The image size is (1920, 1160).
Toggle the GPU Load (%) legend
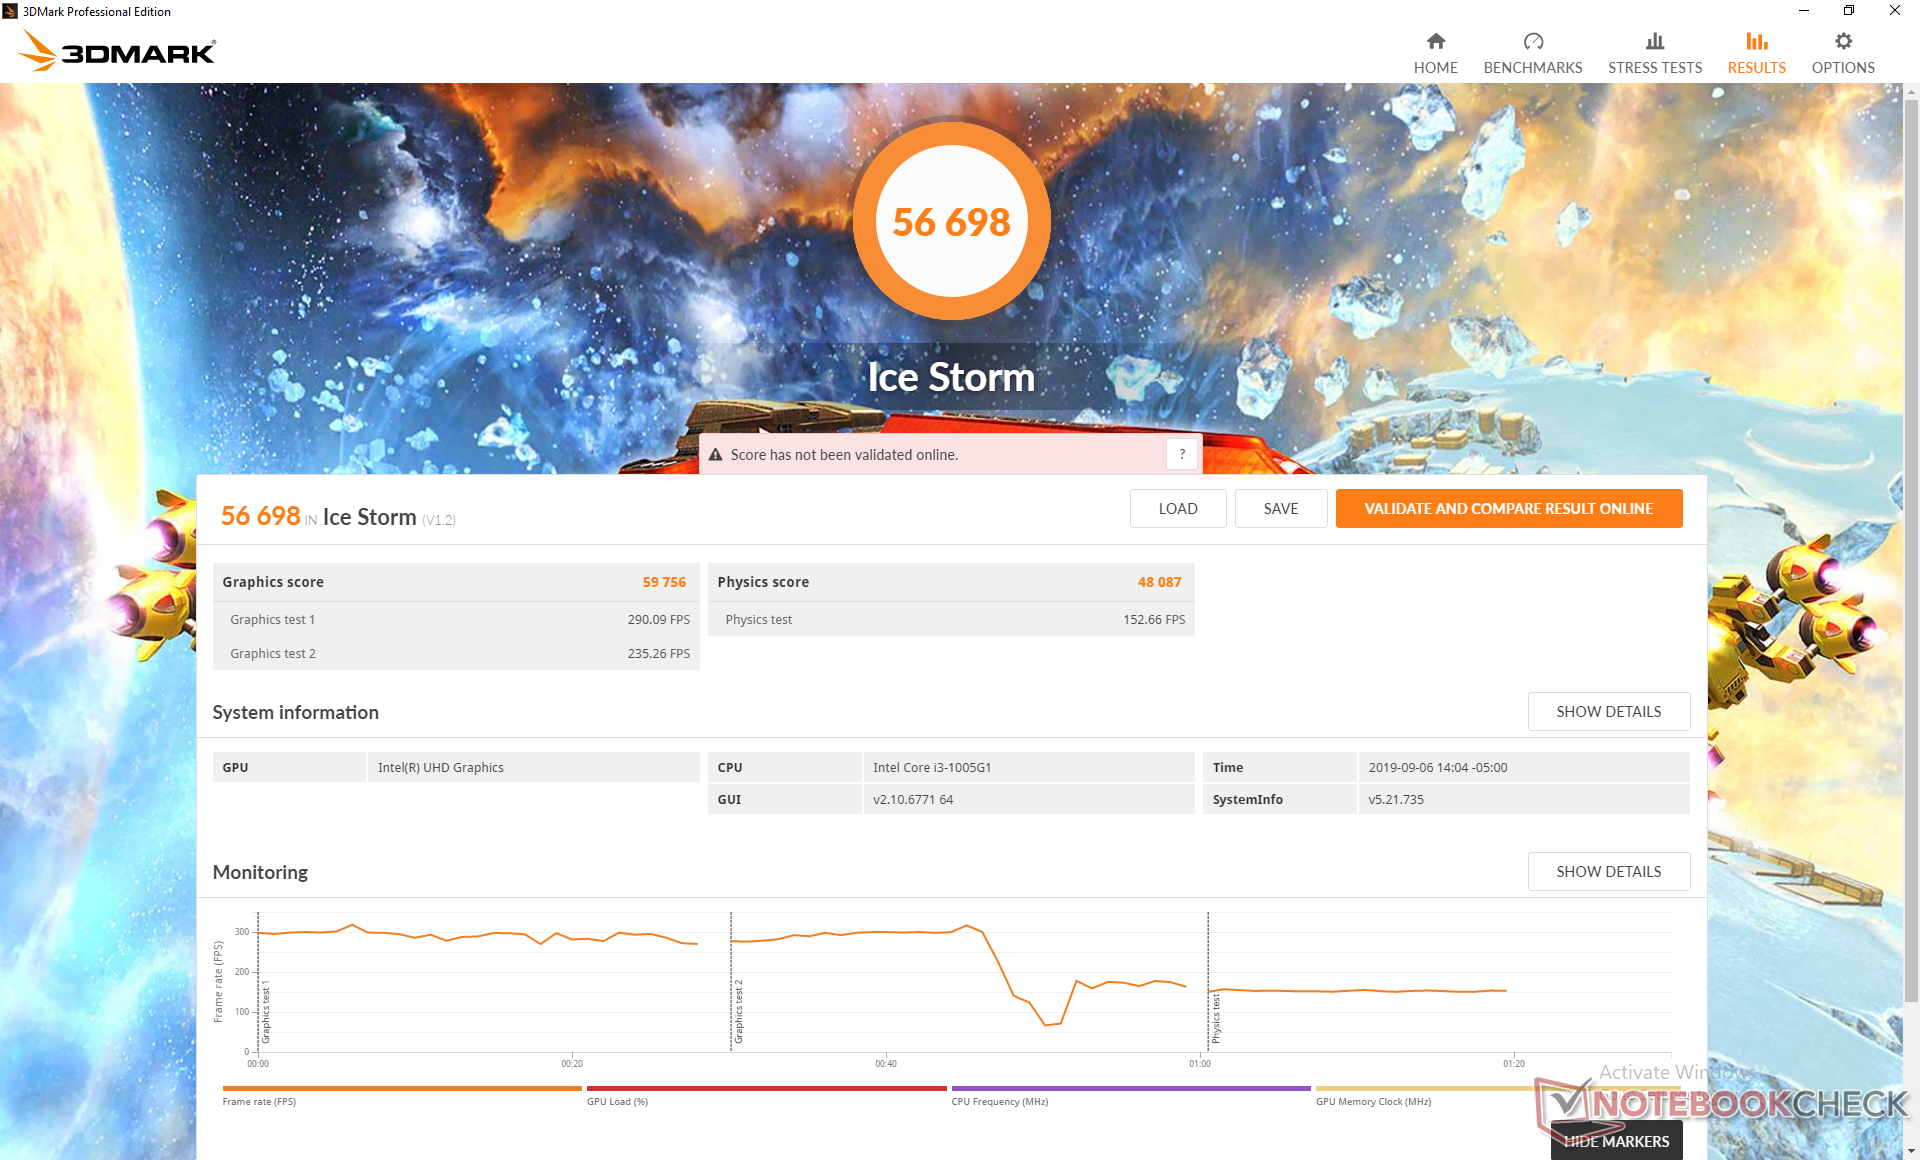617,1101
